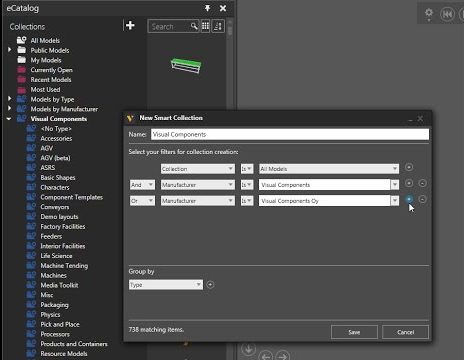This screenshot has height=360, width=464.
Task: Add filter after Visual Components Oy row
Action: tap(409, 199)
